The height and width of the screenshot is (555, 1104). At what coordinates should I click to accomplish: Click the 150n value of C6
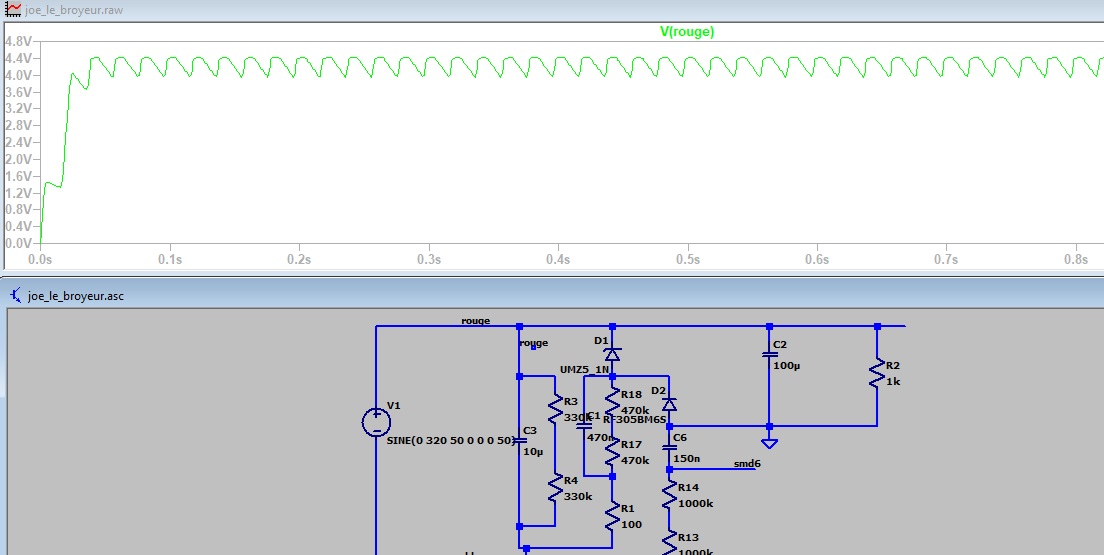tap(686, 458)
